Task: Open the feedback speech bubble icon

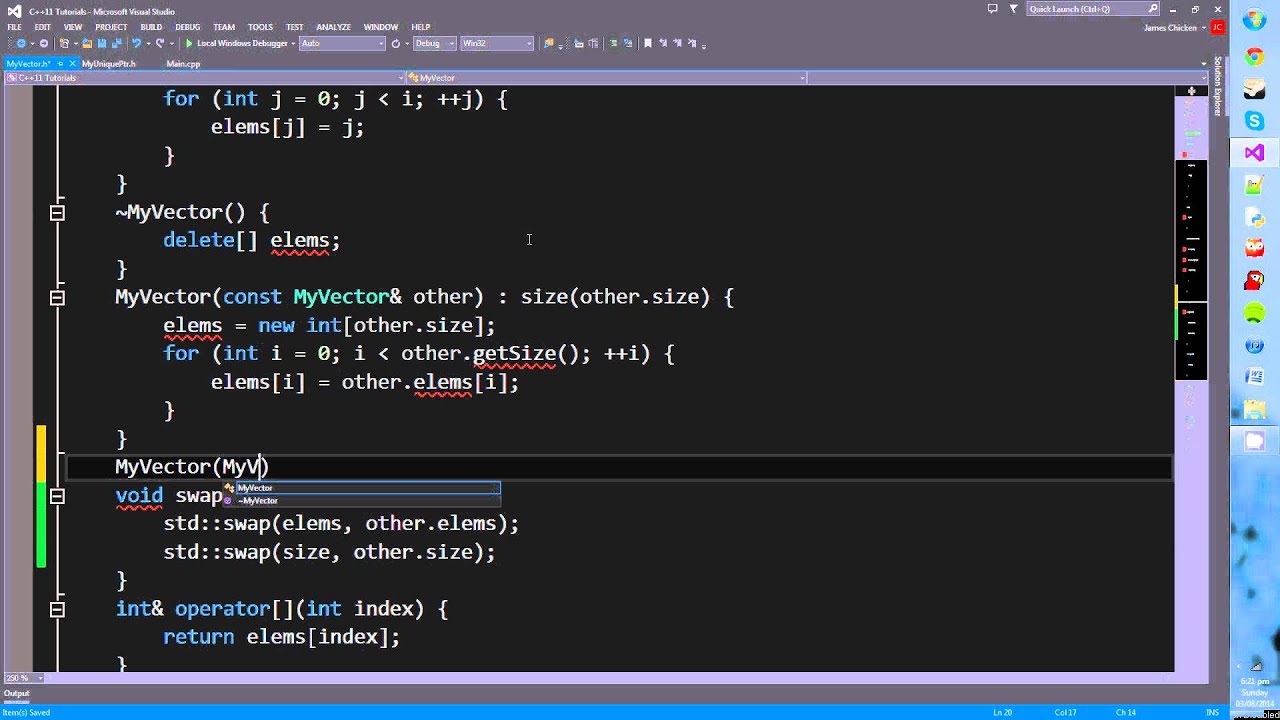Action: tap(992, 9)
